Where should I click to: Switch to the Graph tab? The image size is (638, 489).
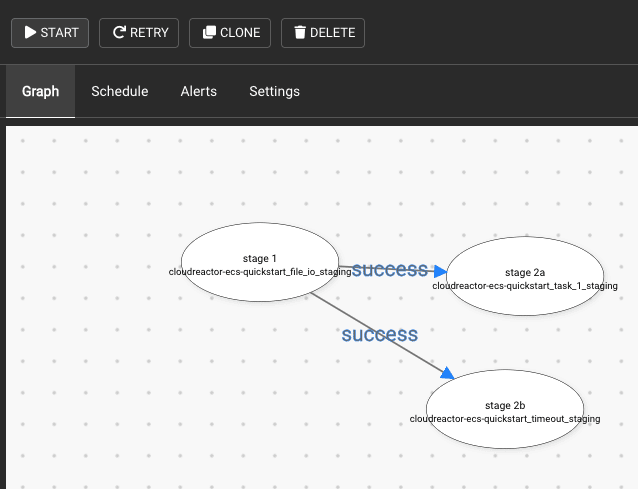pyautogui.click(x=40, y=91)
